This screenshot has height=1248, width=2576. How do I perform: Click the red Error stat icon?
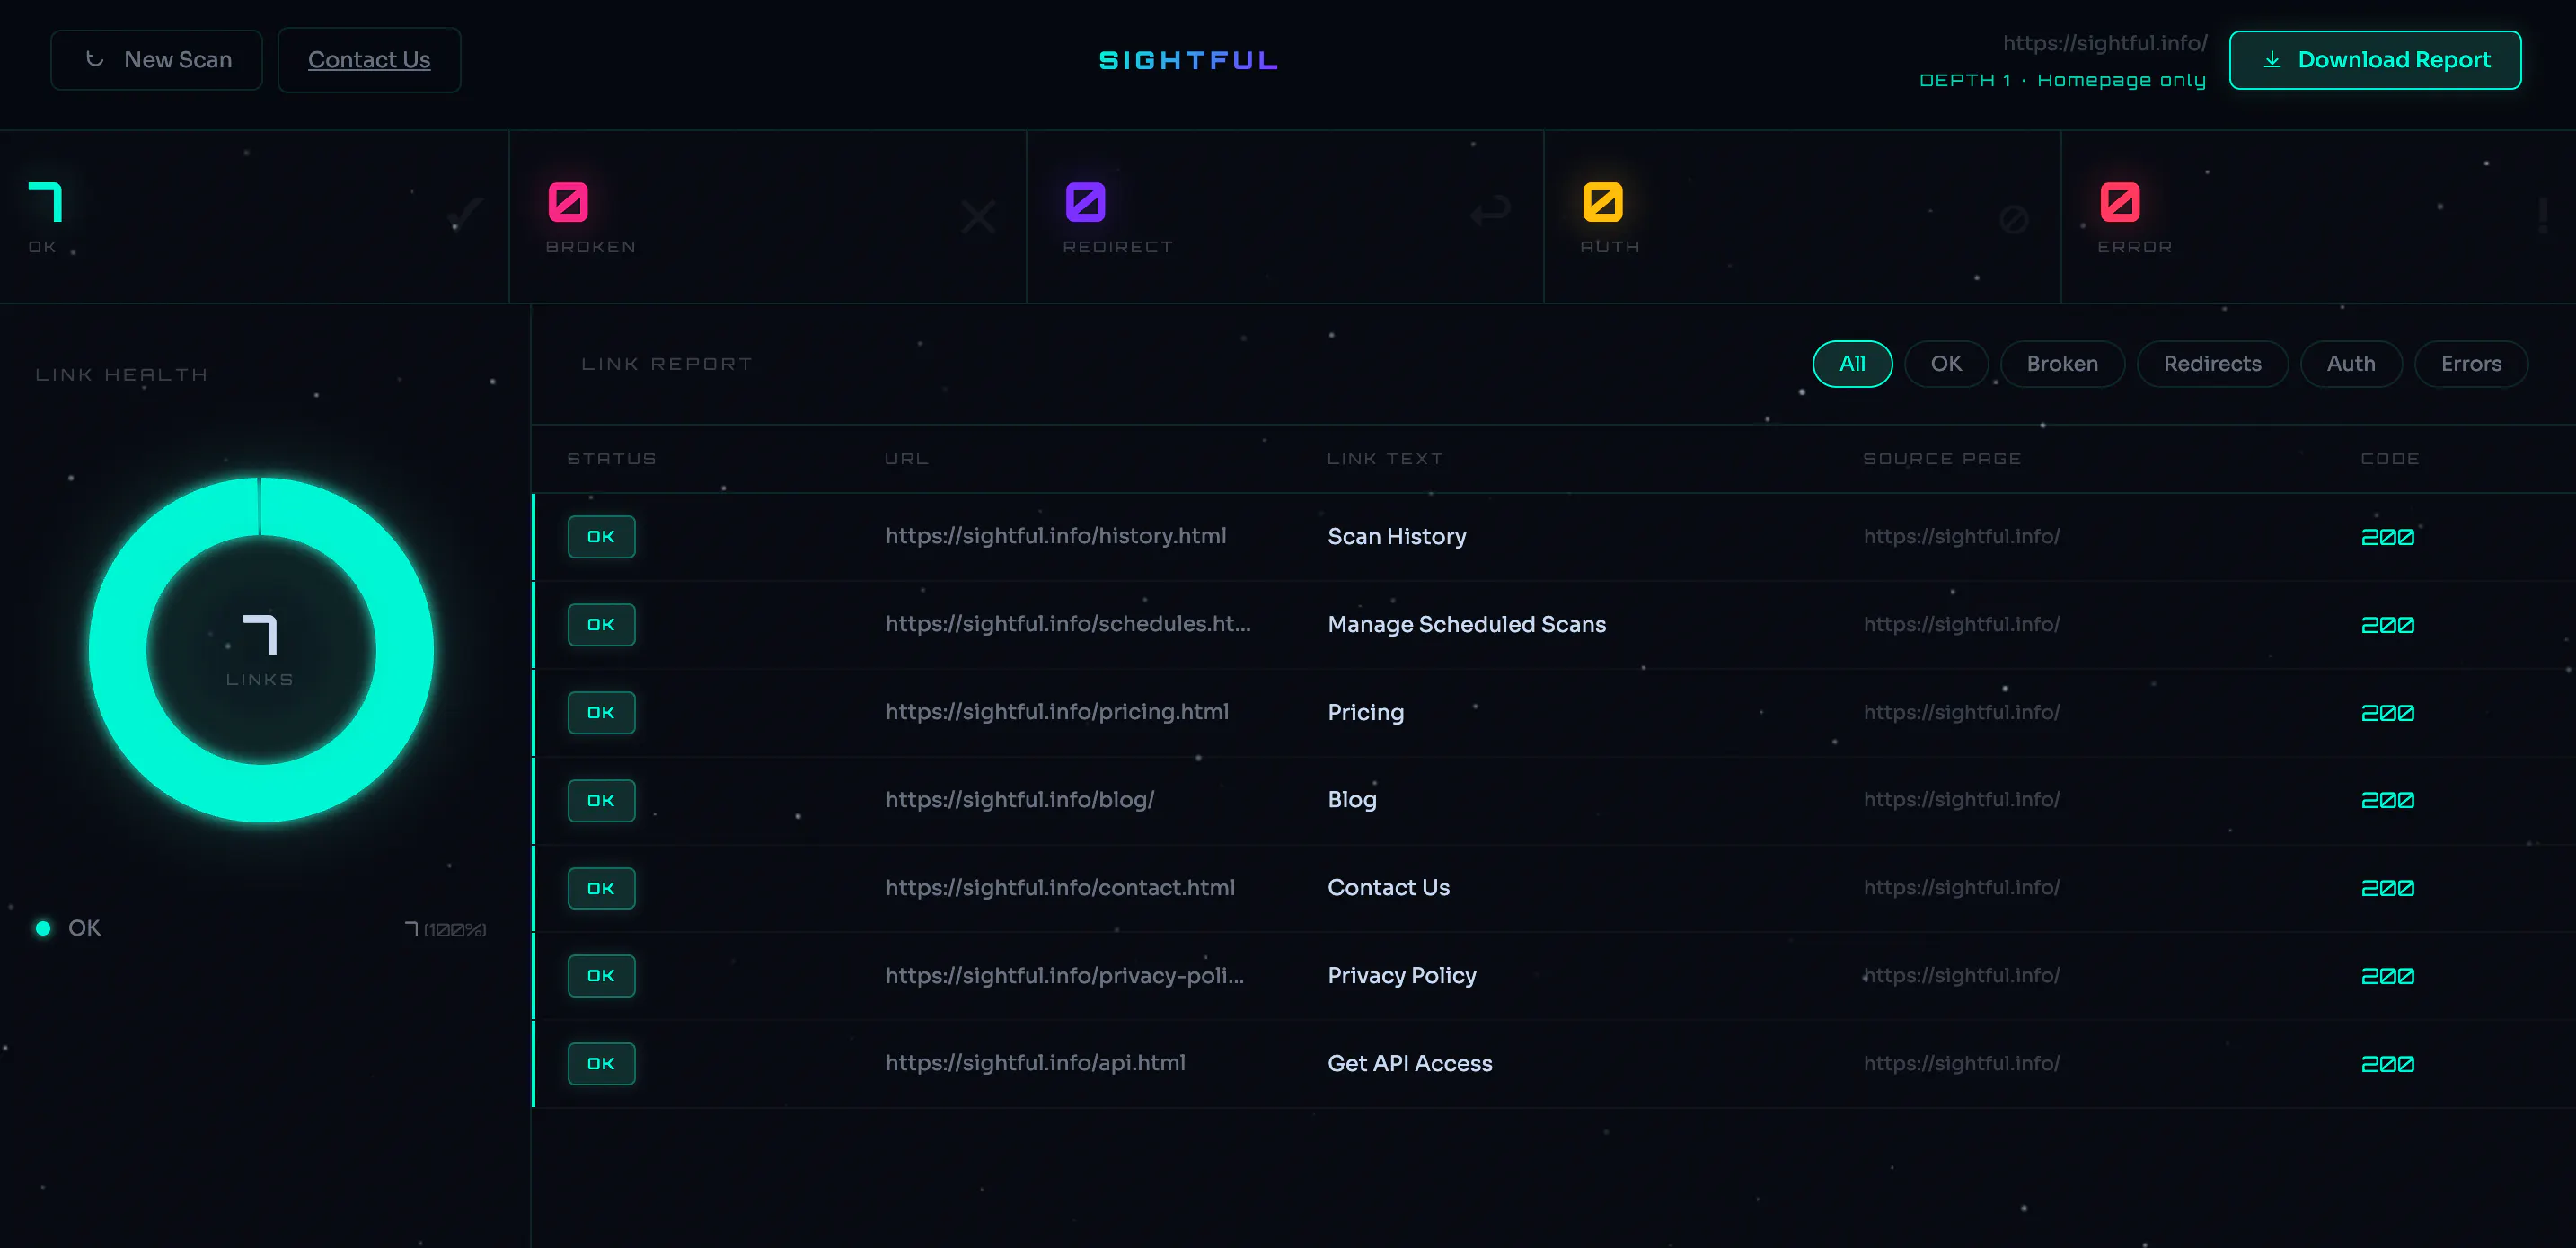[2119, 202]
